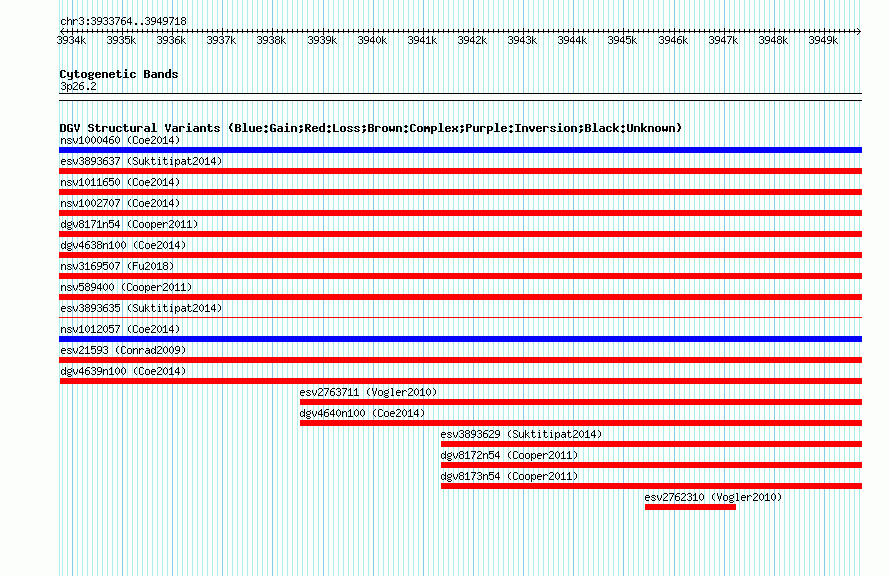Open the nsv1011650 (Coe2014) variant label
Screen dimensions: 890x576
120,182
